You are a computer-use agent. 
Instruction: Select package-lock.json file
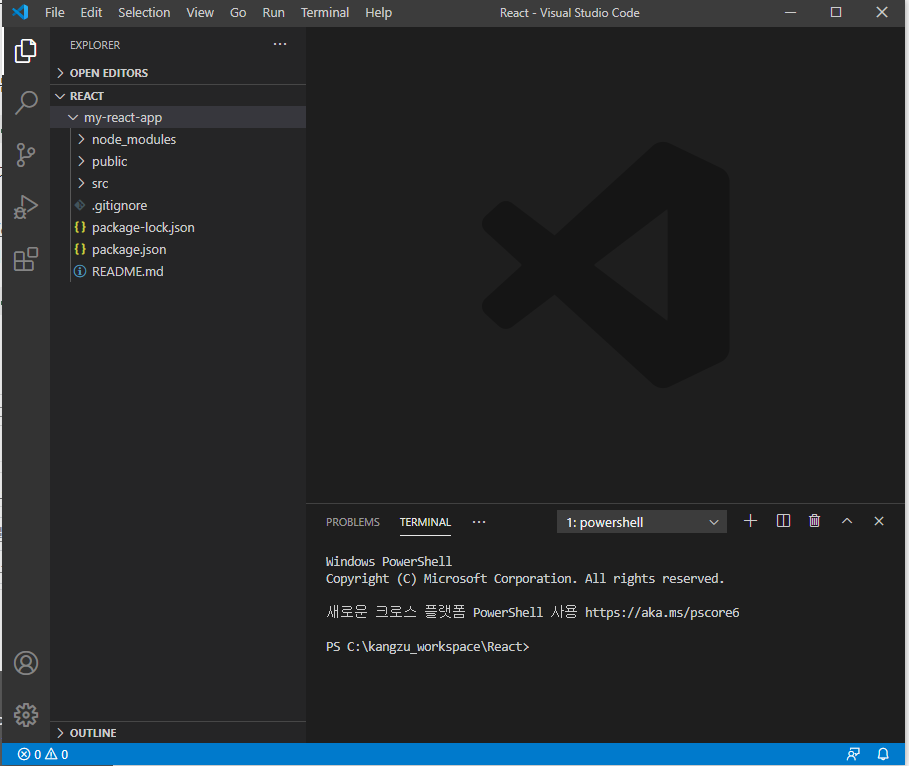click(x=178, y=227)
